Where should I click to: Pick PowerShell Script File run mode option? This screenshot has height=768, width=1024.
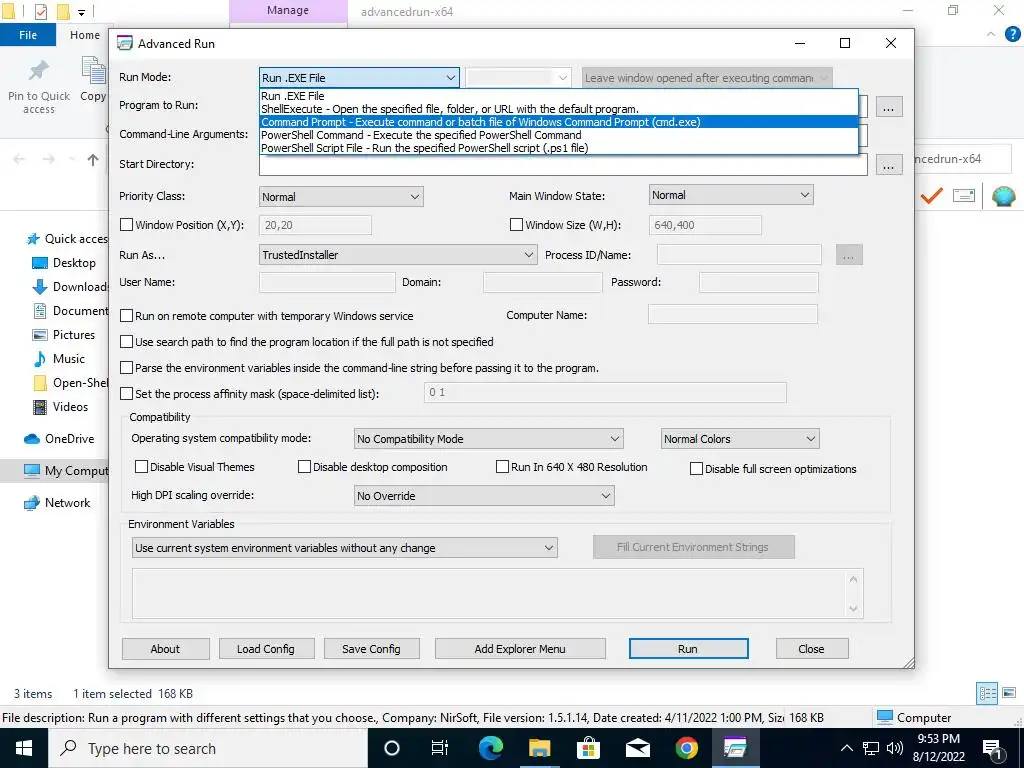click(558, 148)
